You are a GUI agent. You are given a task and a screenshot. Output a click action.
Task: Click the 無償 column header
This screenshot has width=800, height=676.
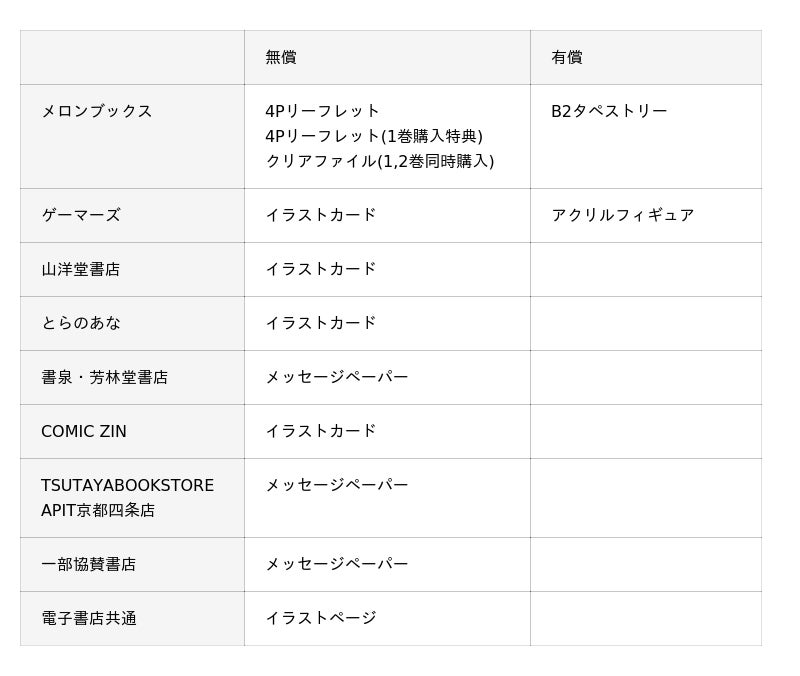281,58
